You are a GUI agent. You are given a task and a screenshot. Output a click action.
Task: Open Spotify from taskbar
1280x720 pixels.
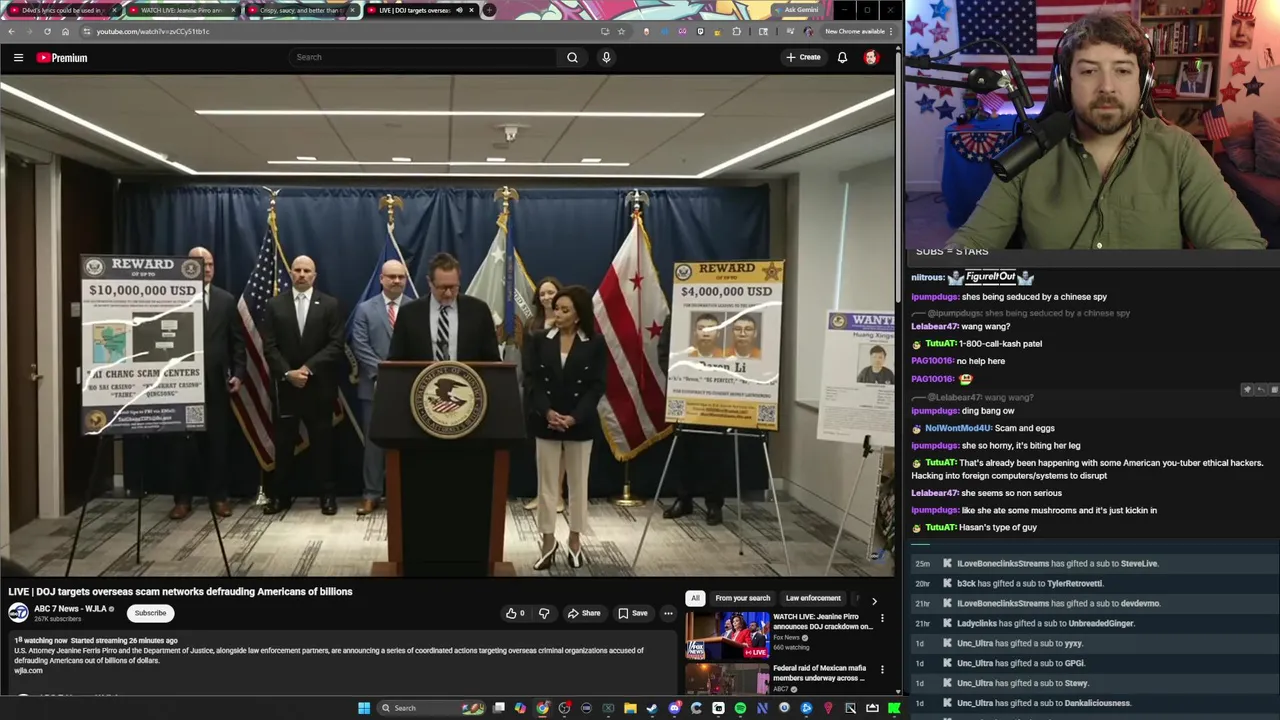tap(740, 708)
